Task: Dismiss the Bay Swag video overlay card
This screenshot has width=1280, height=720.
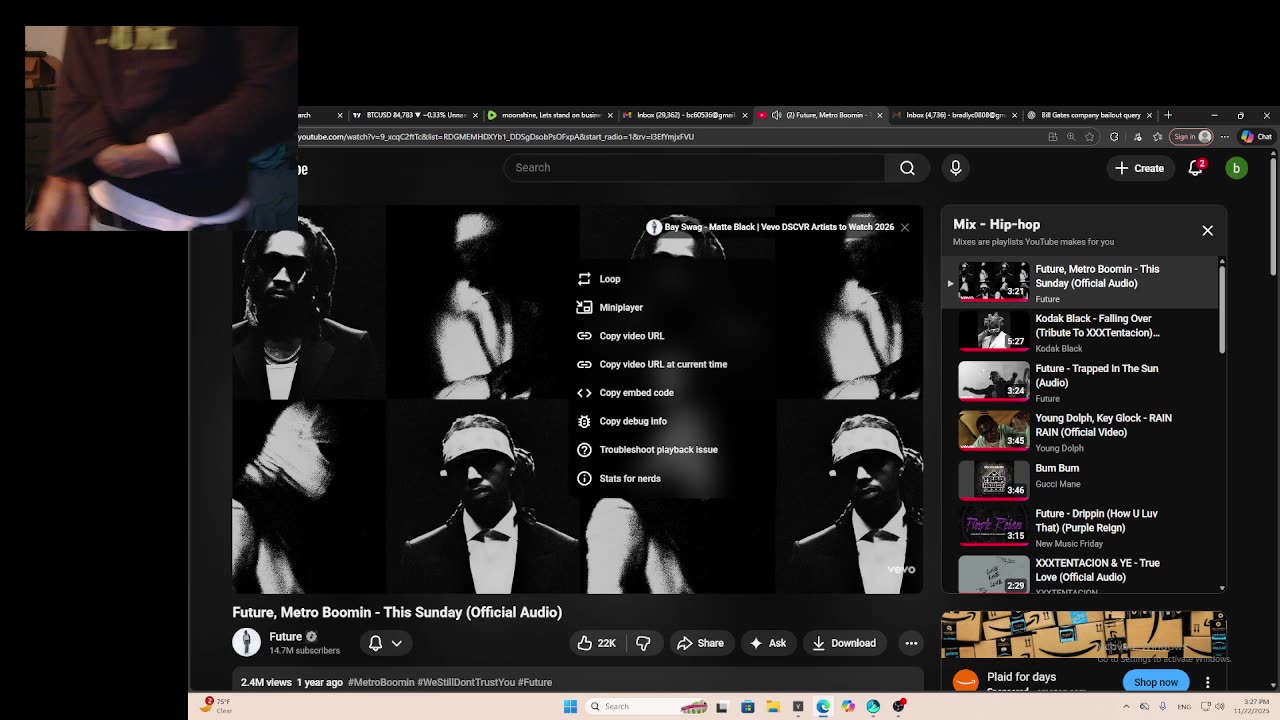Action: (904, 227)
